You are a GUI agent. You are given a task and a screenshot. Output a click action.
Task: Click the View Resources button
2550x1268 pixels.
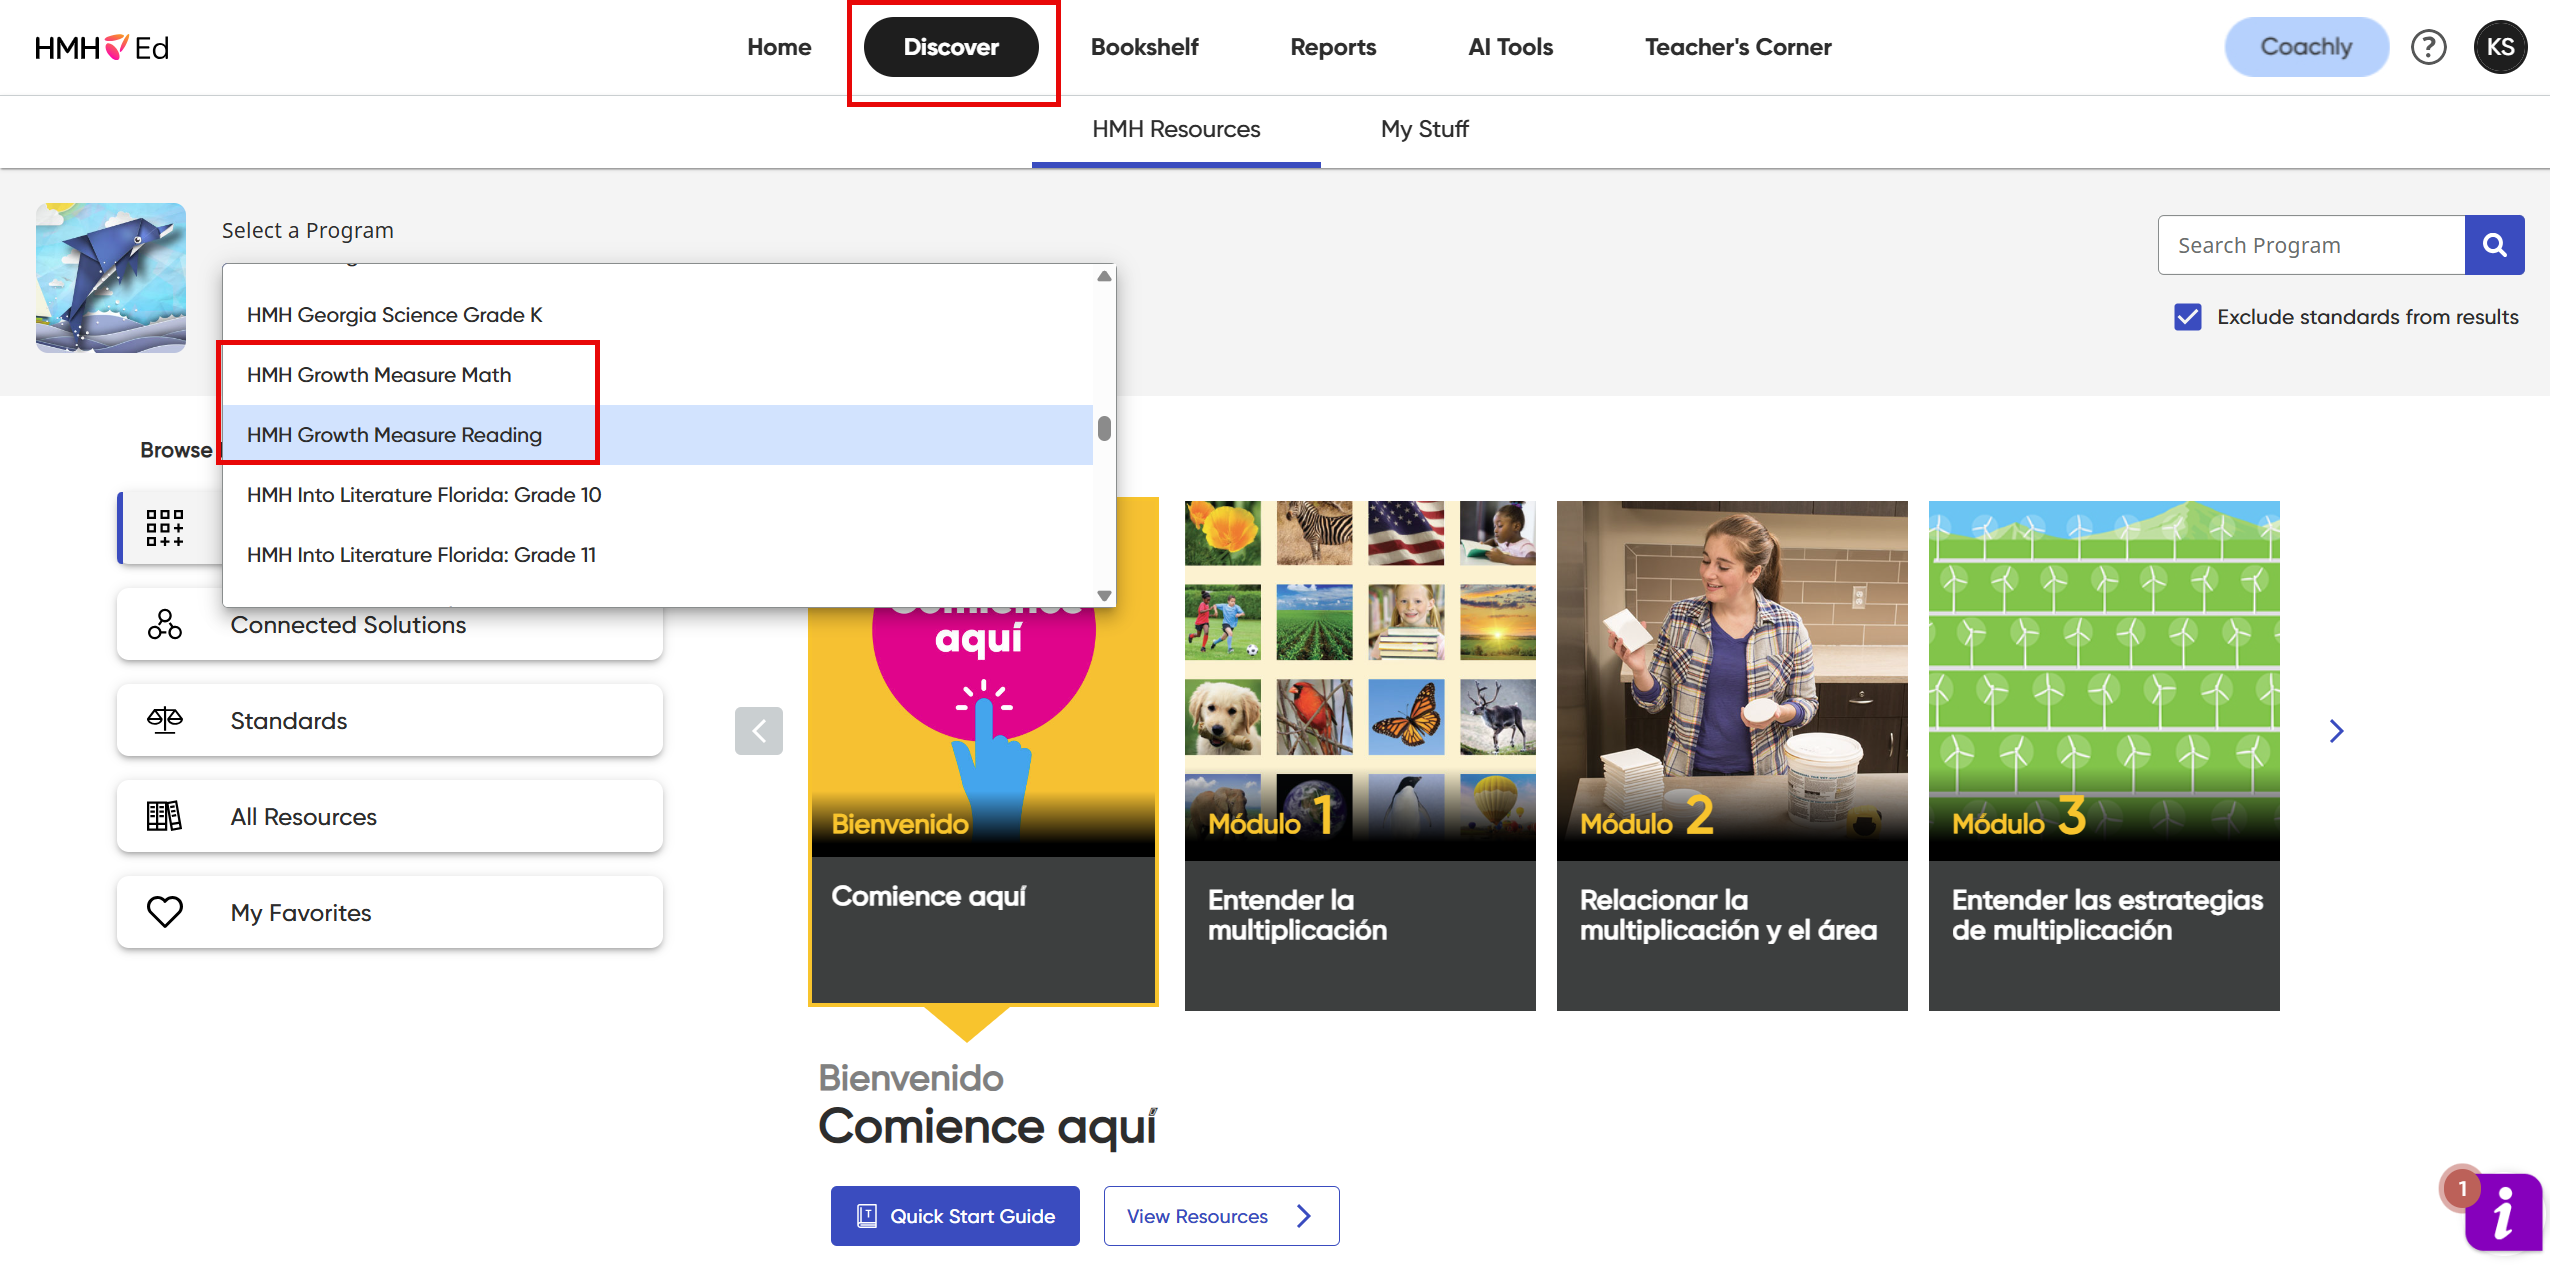[x=1221, y=1216]
